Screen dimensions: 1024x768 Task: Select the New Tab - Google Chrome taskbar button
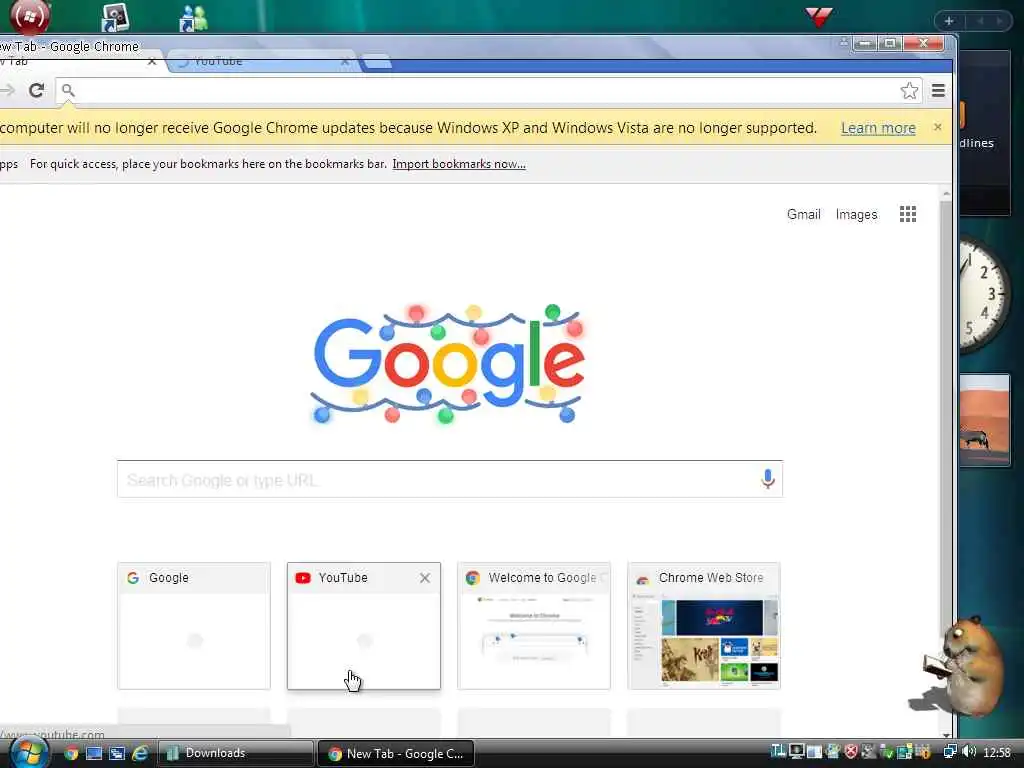396,754
